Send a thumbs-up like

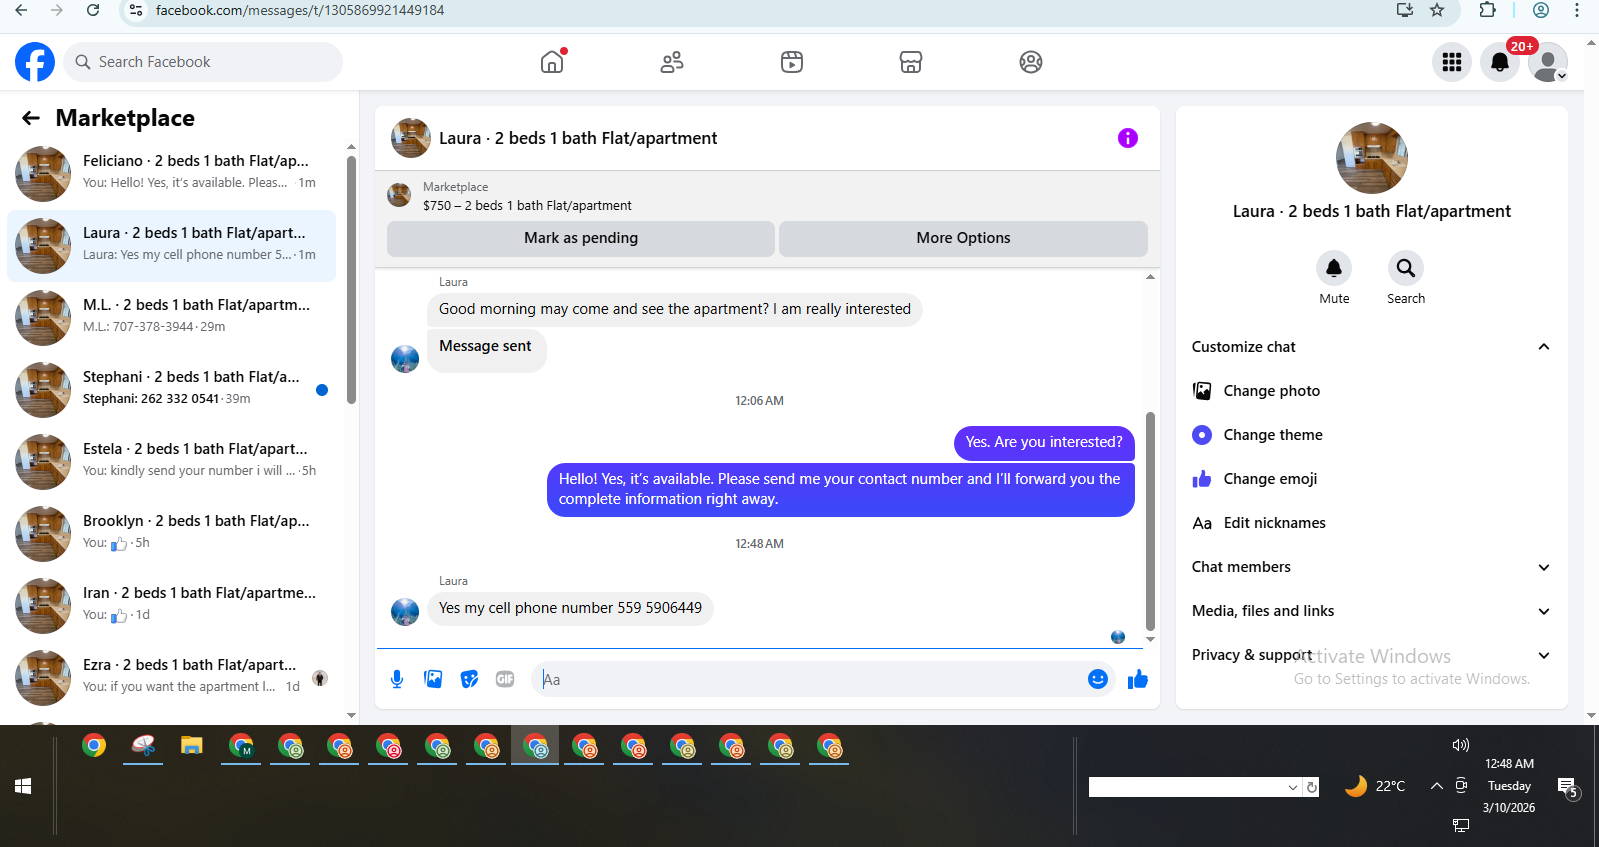click(x=1138, y=679)
